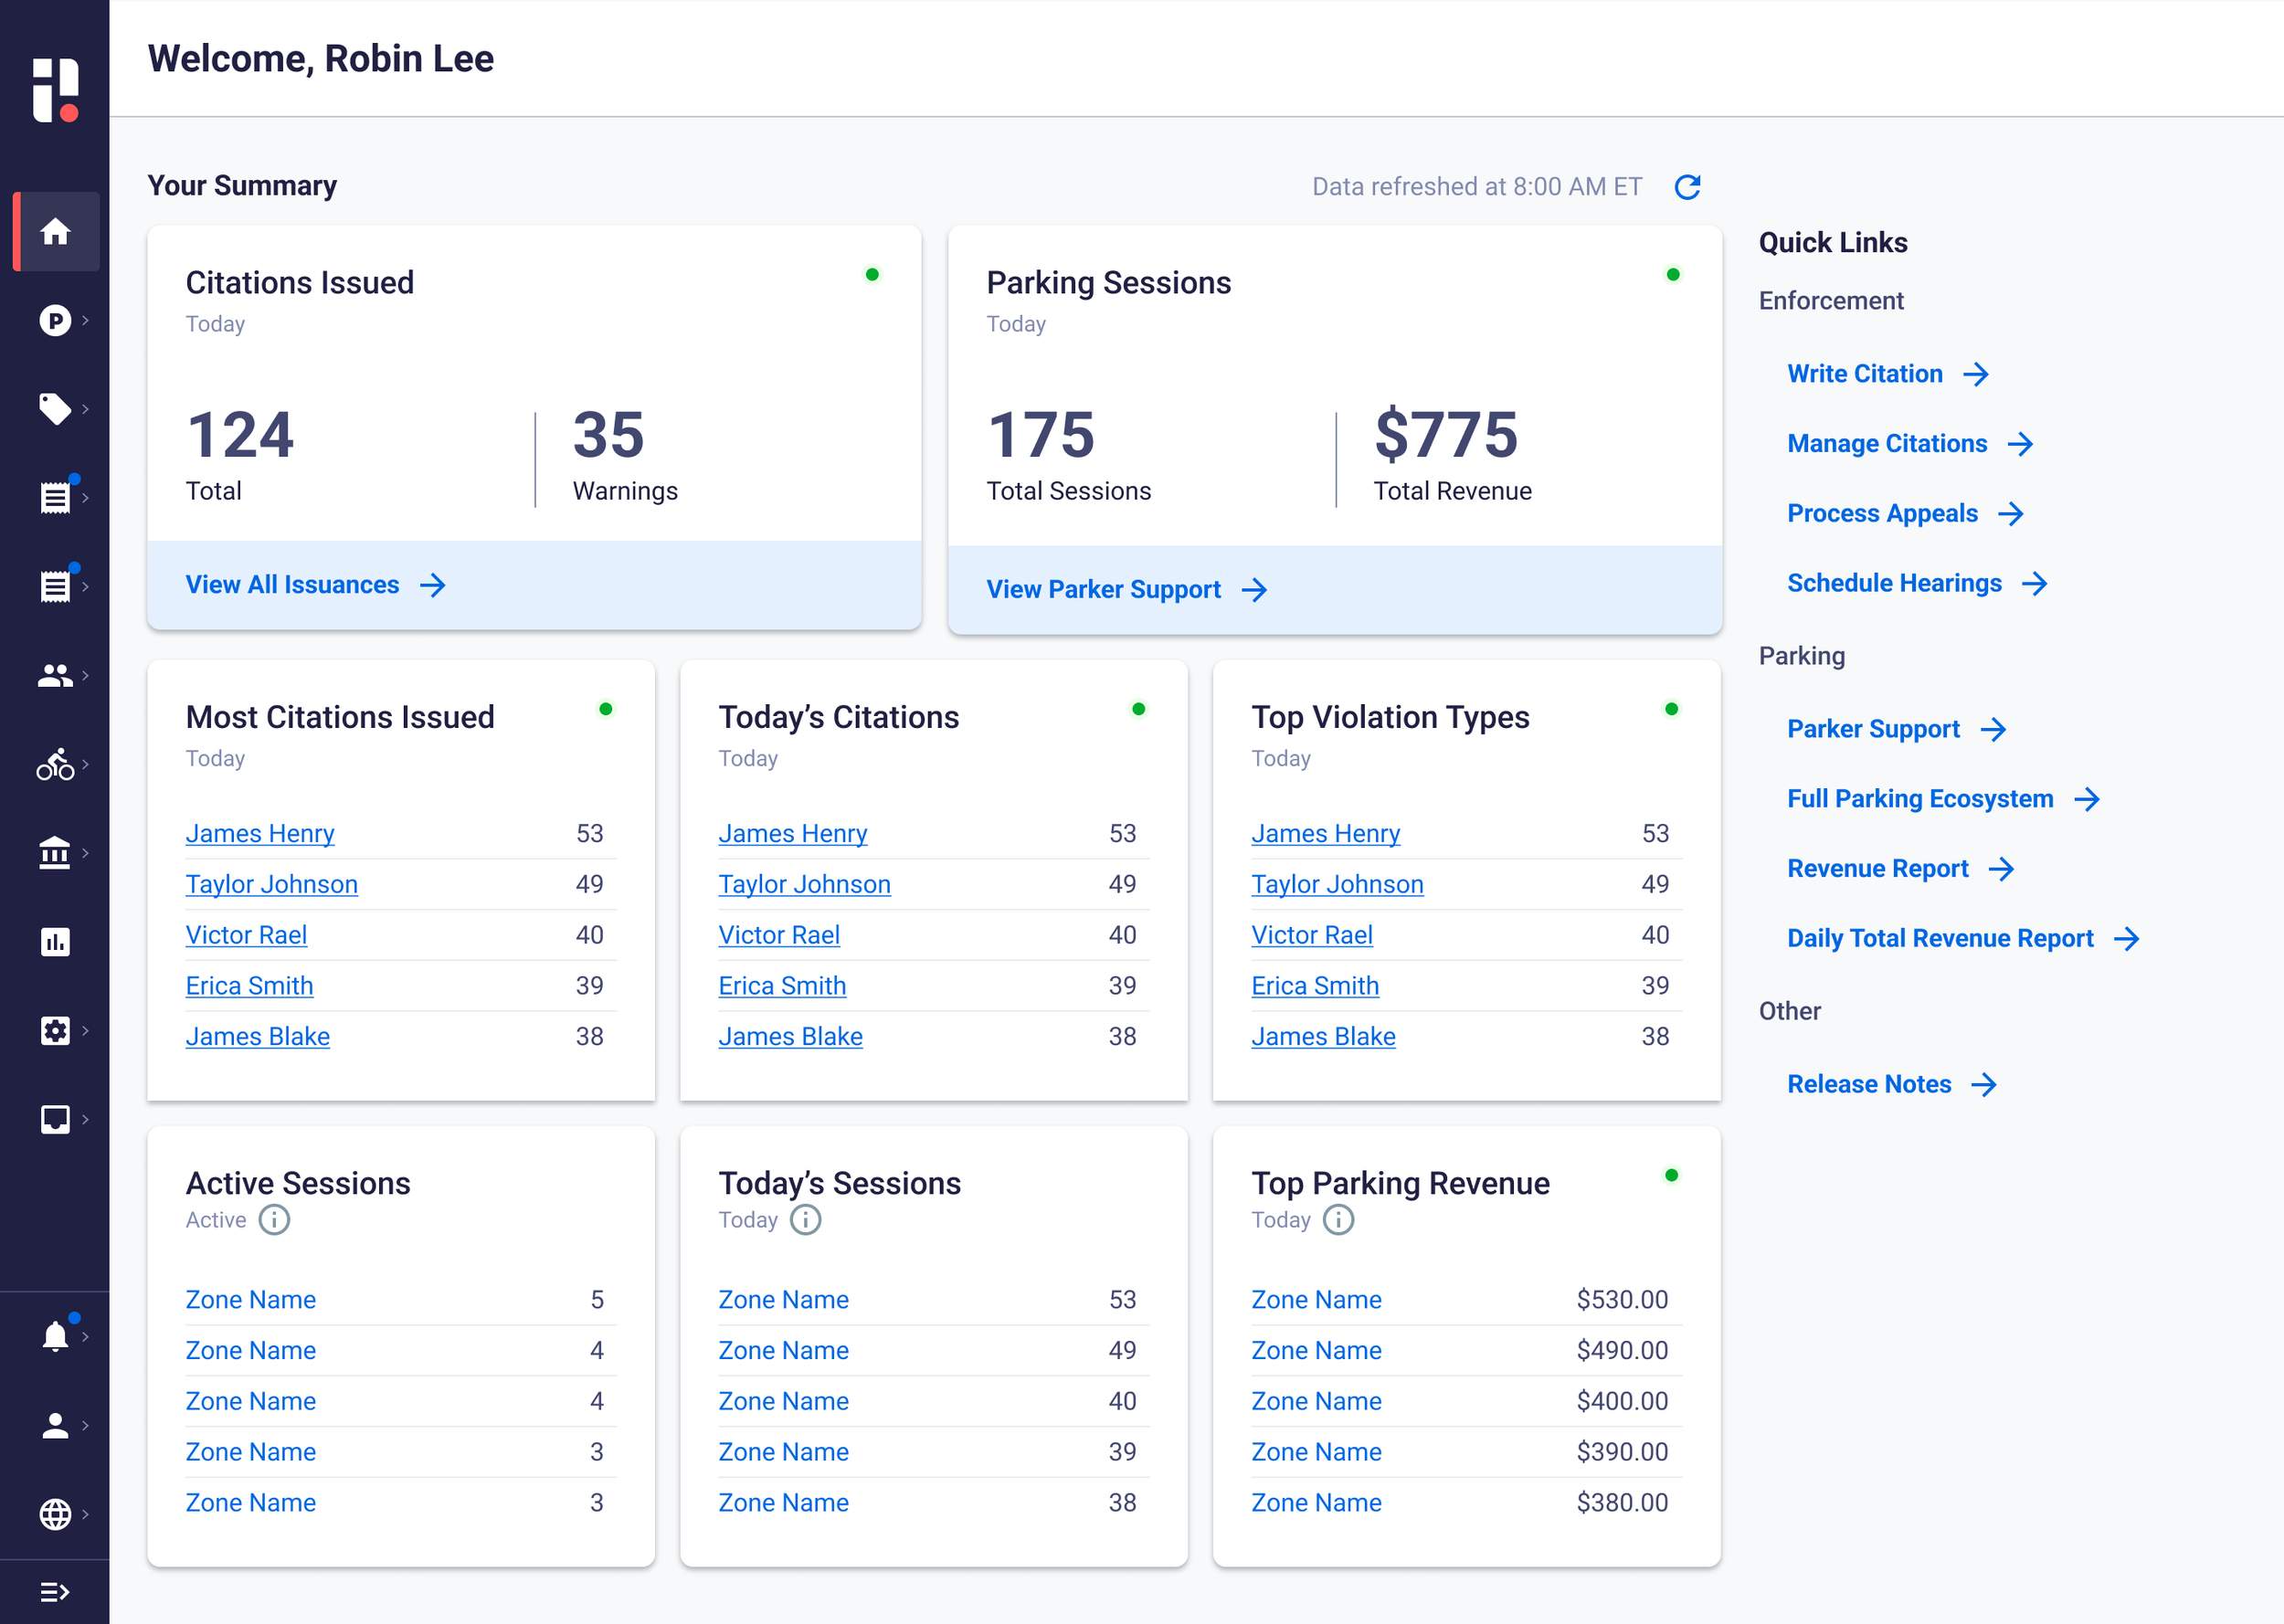Open the bank building sidebar icon
Screen dimensions: 2284x1624
tap(55, 853)
